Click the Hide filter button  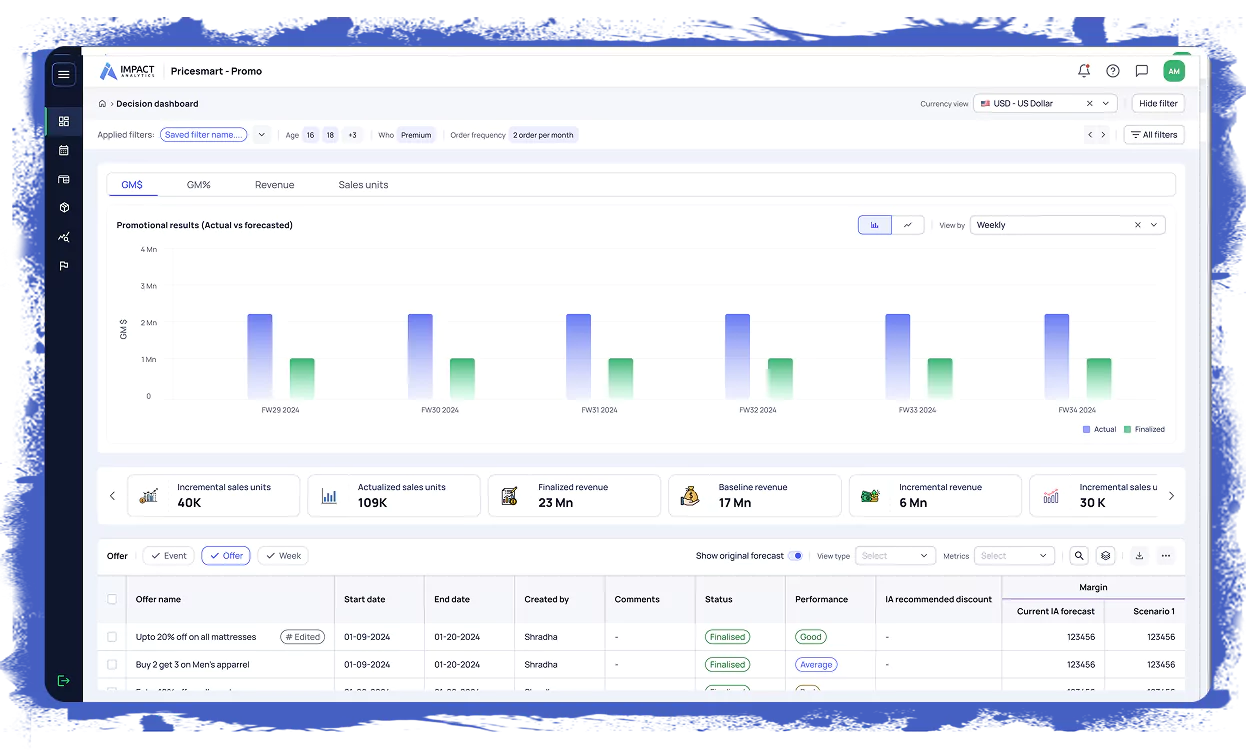click(x=1158, y=103)
